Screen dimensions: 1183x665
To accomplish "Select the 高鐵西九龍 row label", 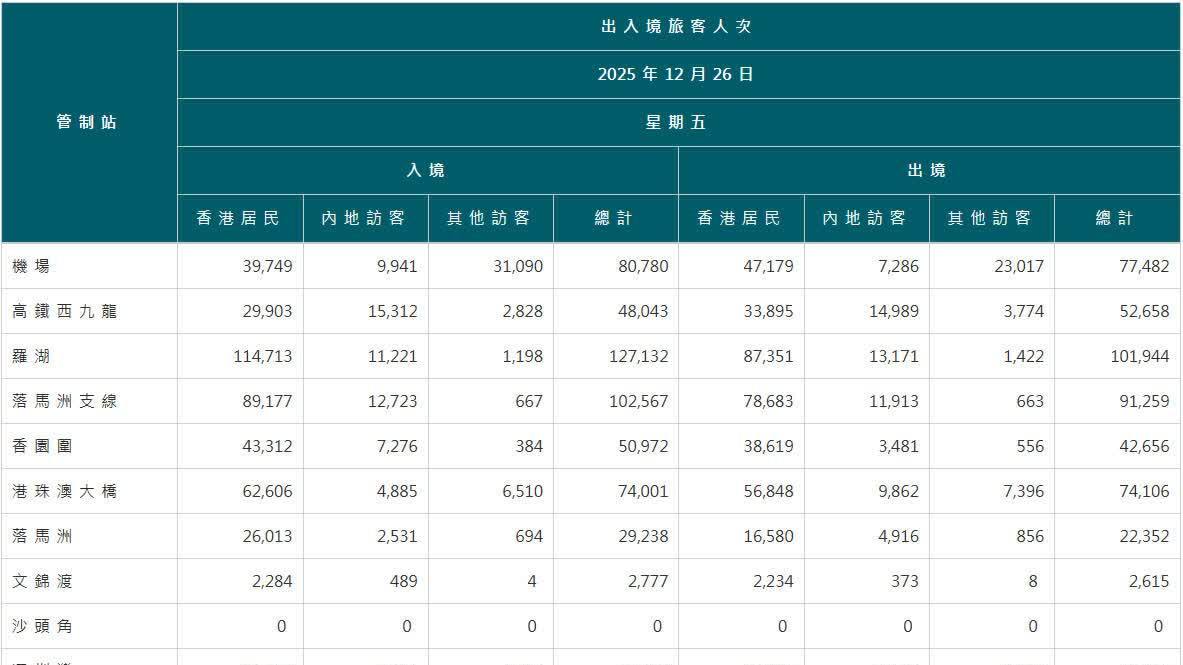I will pos(60,311).
